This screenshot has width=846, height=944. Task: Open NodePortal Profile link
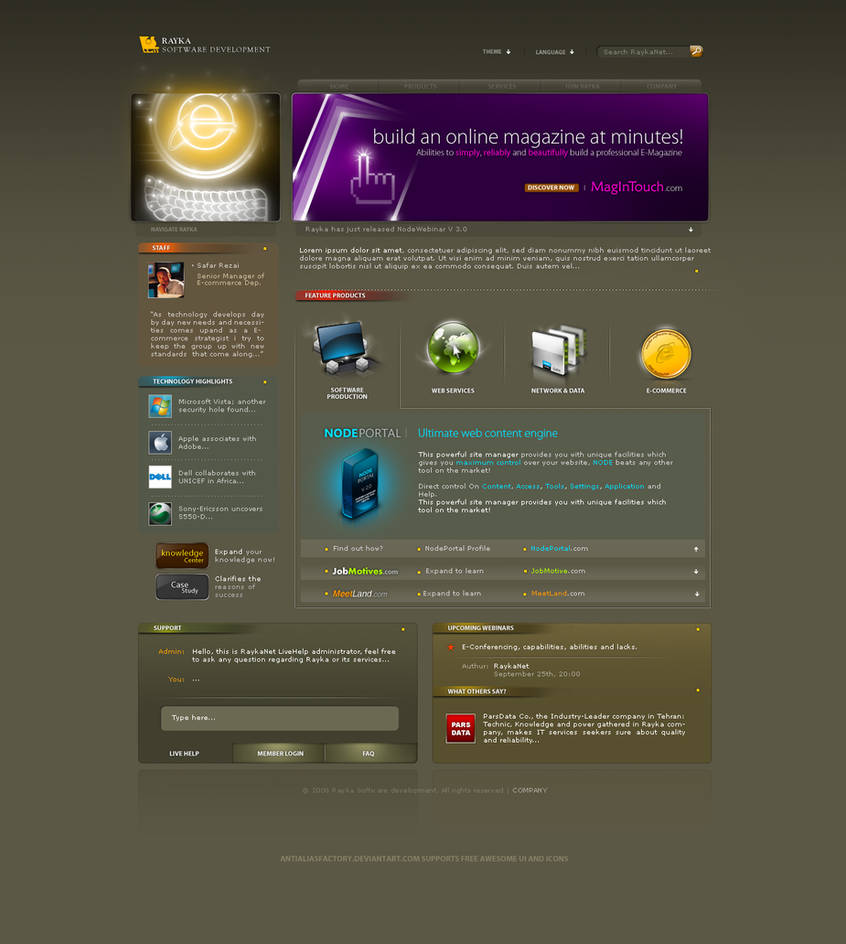tap(457, 548)
